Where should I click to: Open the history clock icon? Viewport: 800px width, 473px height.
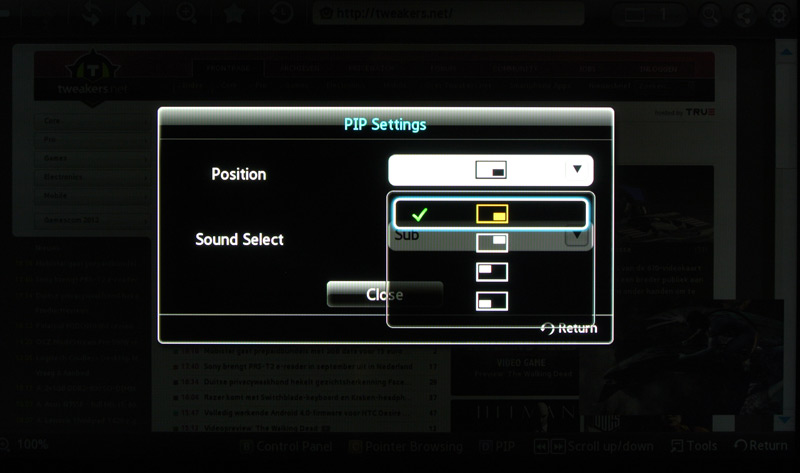click(281, 13)
